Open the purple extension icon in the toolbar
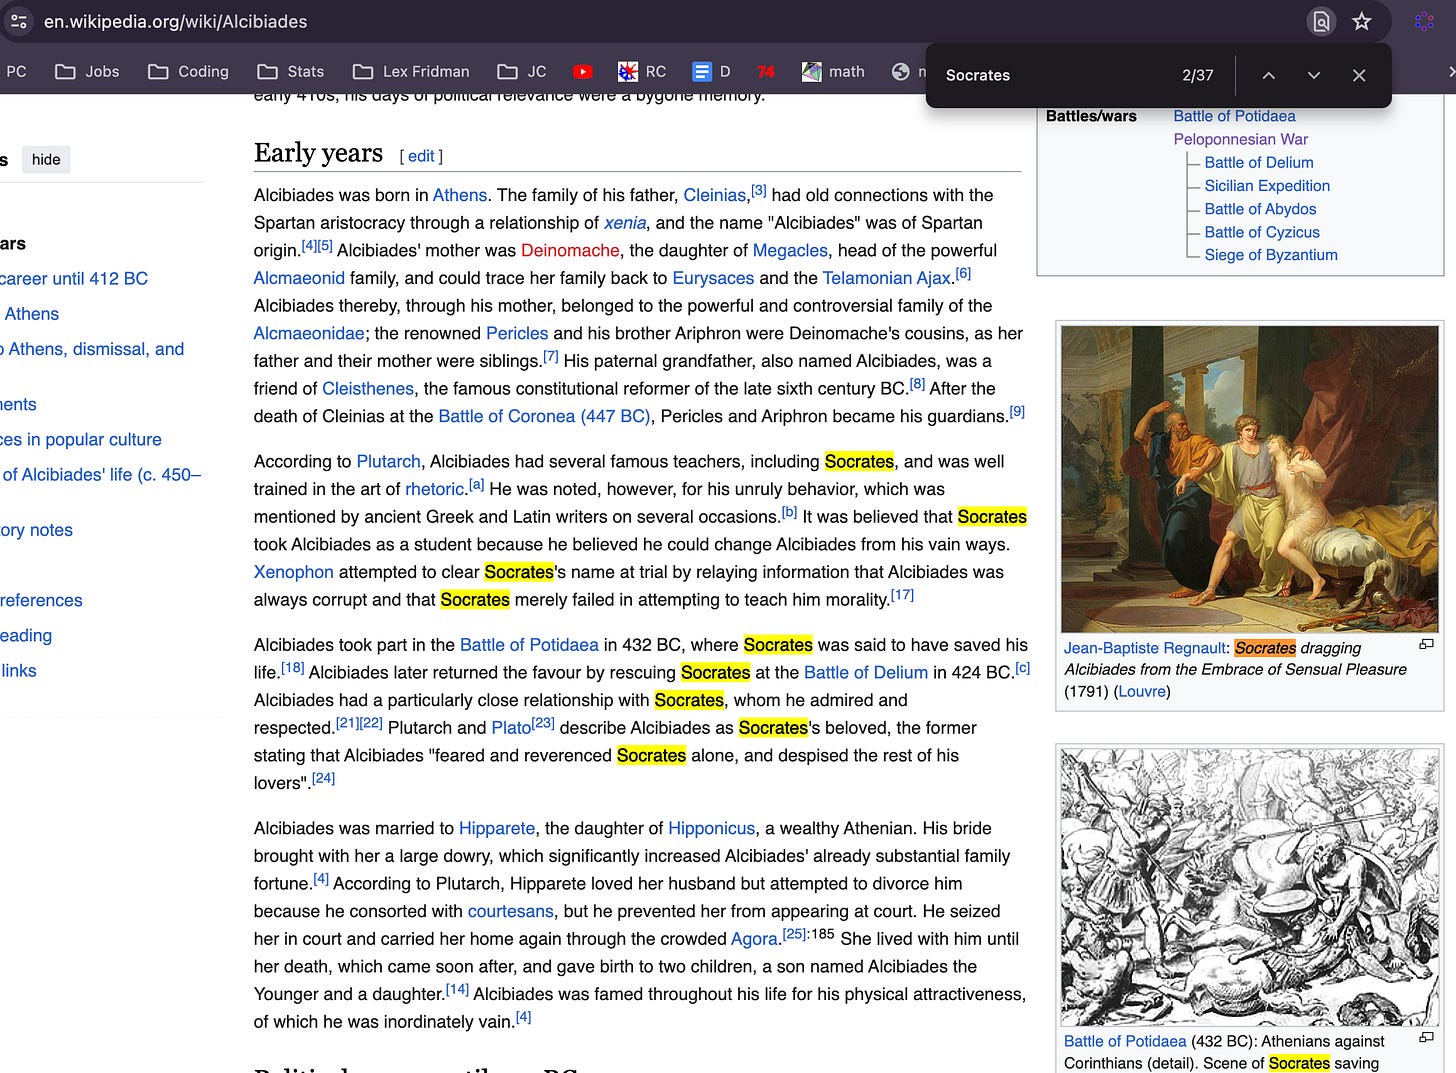The width and height of the screenshot is (1456, 1073). point(1424,21)
